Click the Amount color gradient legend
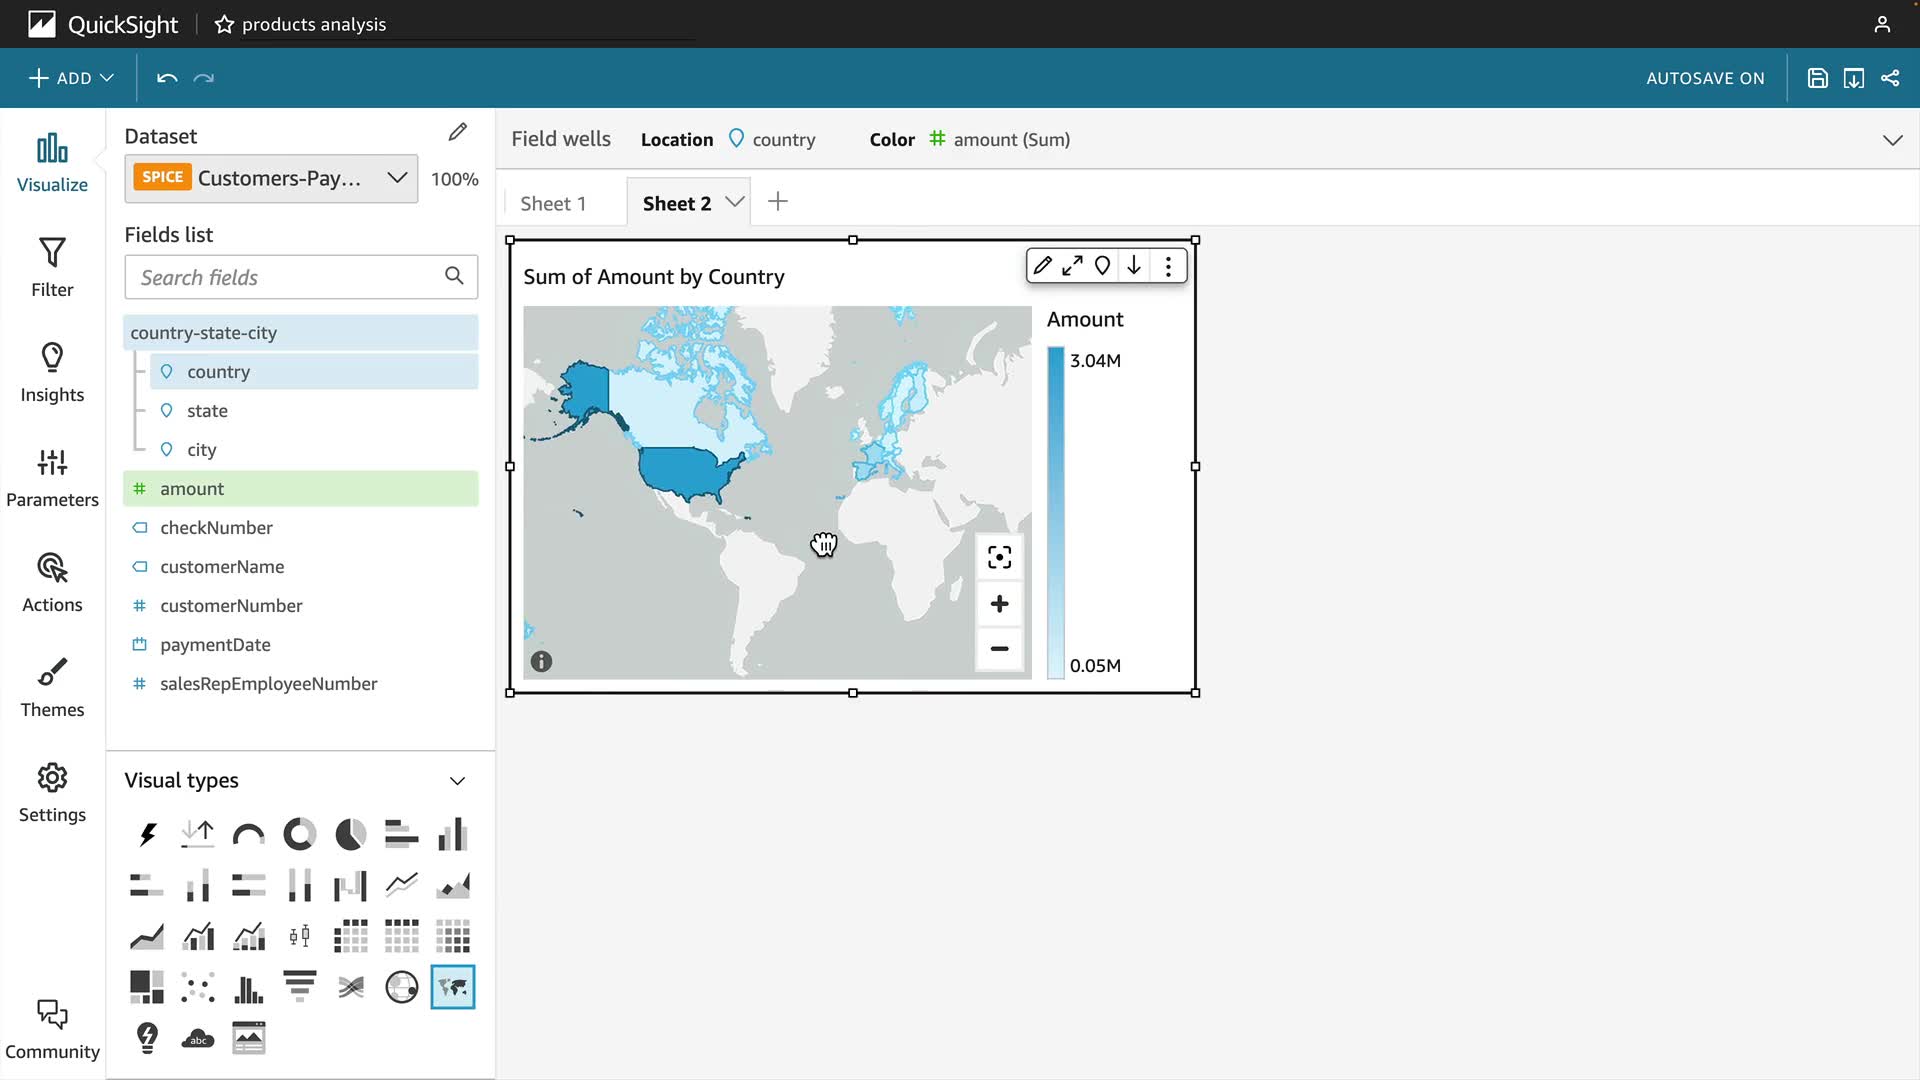This screenshot has width=1920, height=1080. point(1056,512)
